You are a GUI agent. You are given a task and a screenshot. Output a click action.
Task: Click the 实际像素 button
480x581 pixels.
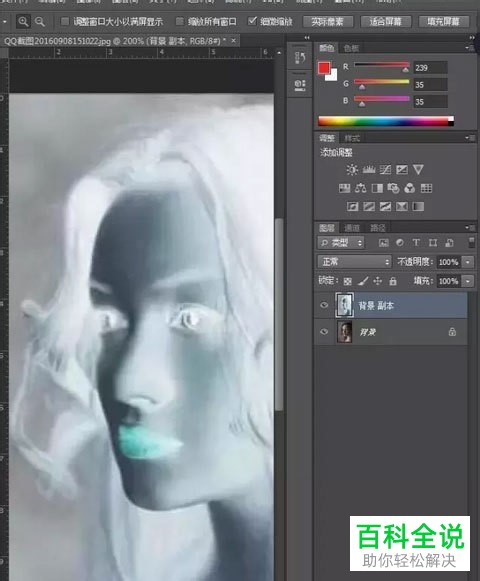pyautogui.click(x=328, y=22)
